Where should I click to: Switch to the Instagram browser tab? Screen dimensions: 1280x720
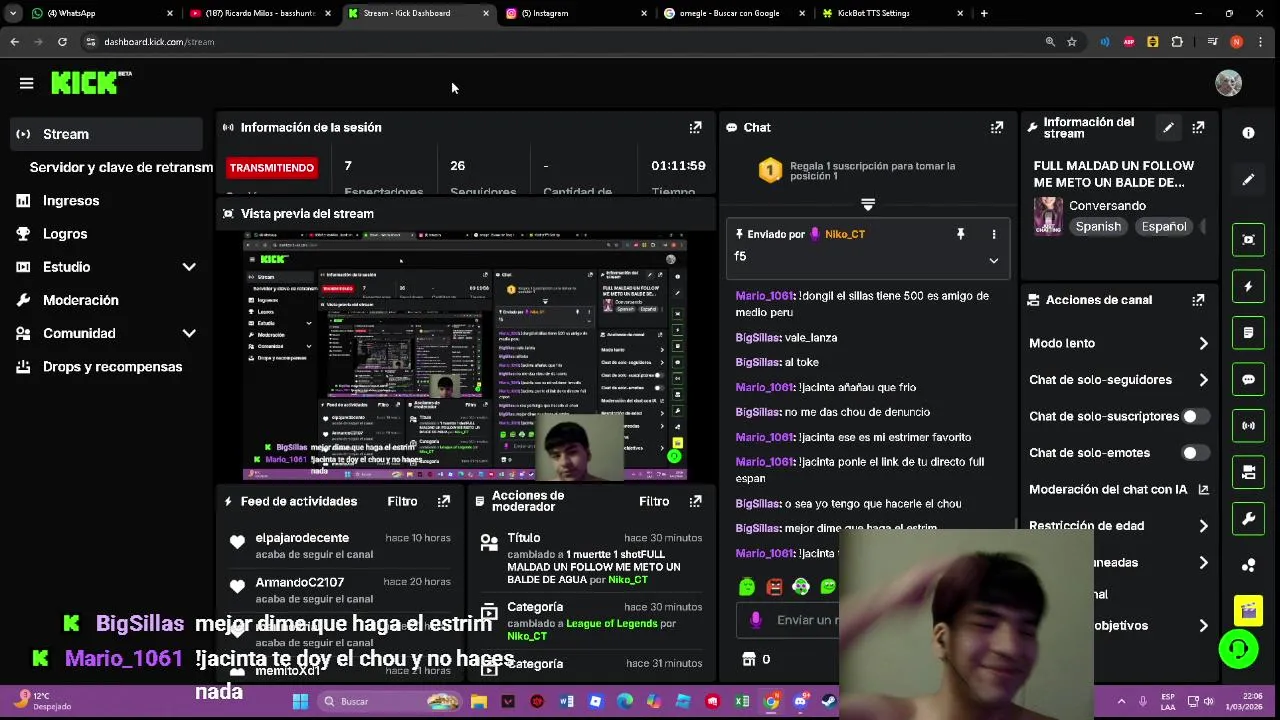point(575,13)
